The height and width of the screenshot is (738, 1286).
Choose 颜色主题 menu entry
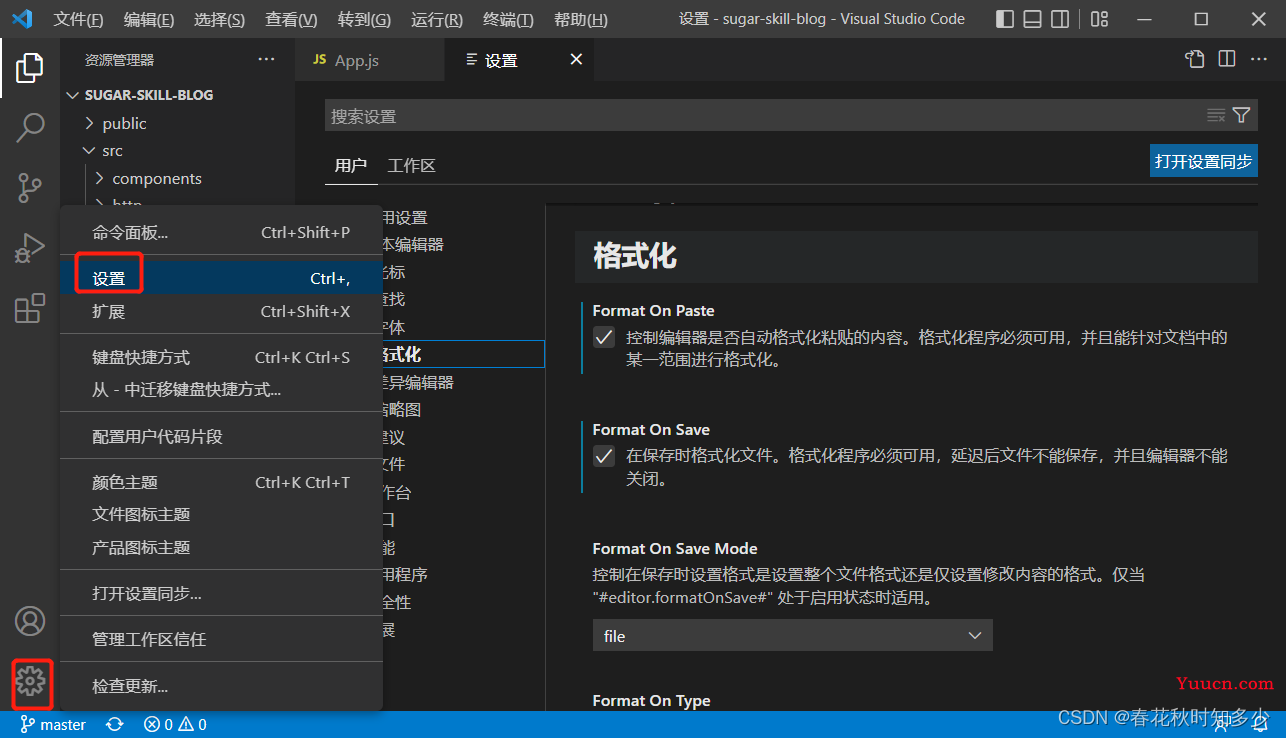coord(221,482)
